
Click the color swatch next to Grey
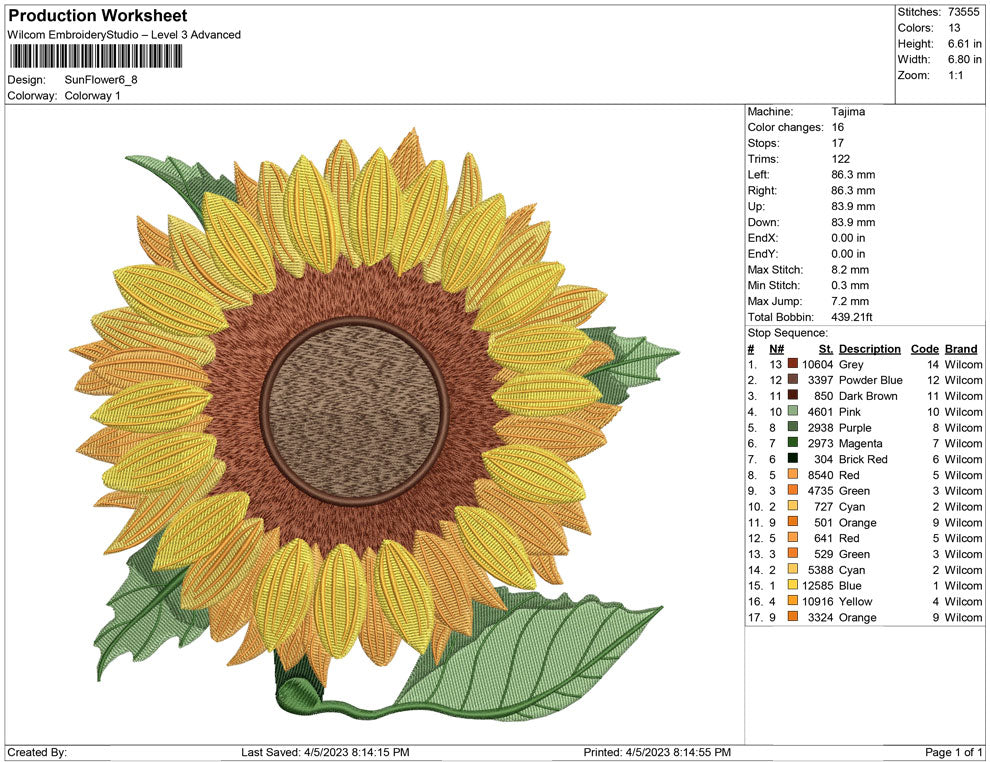(x=793, y=365)
